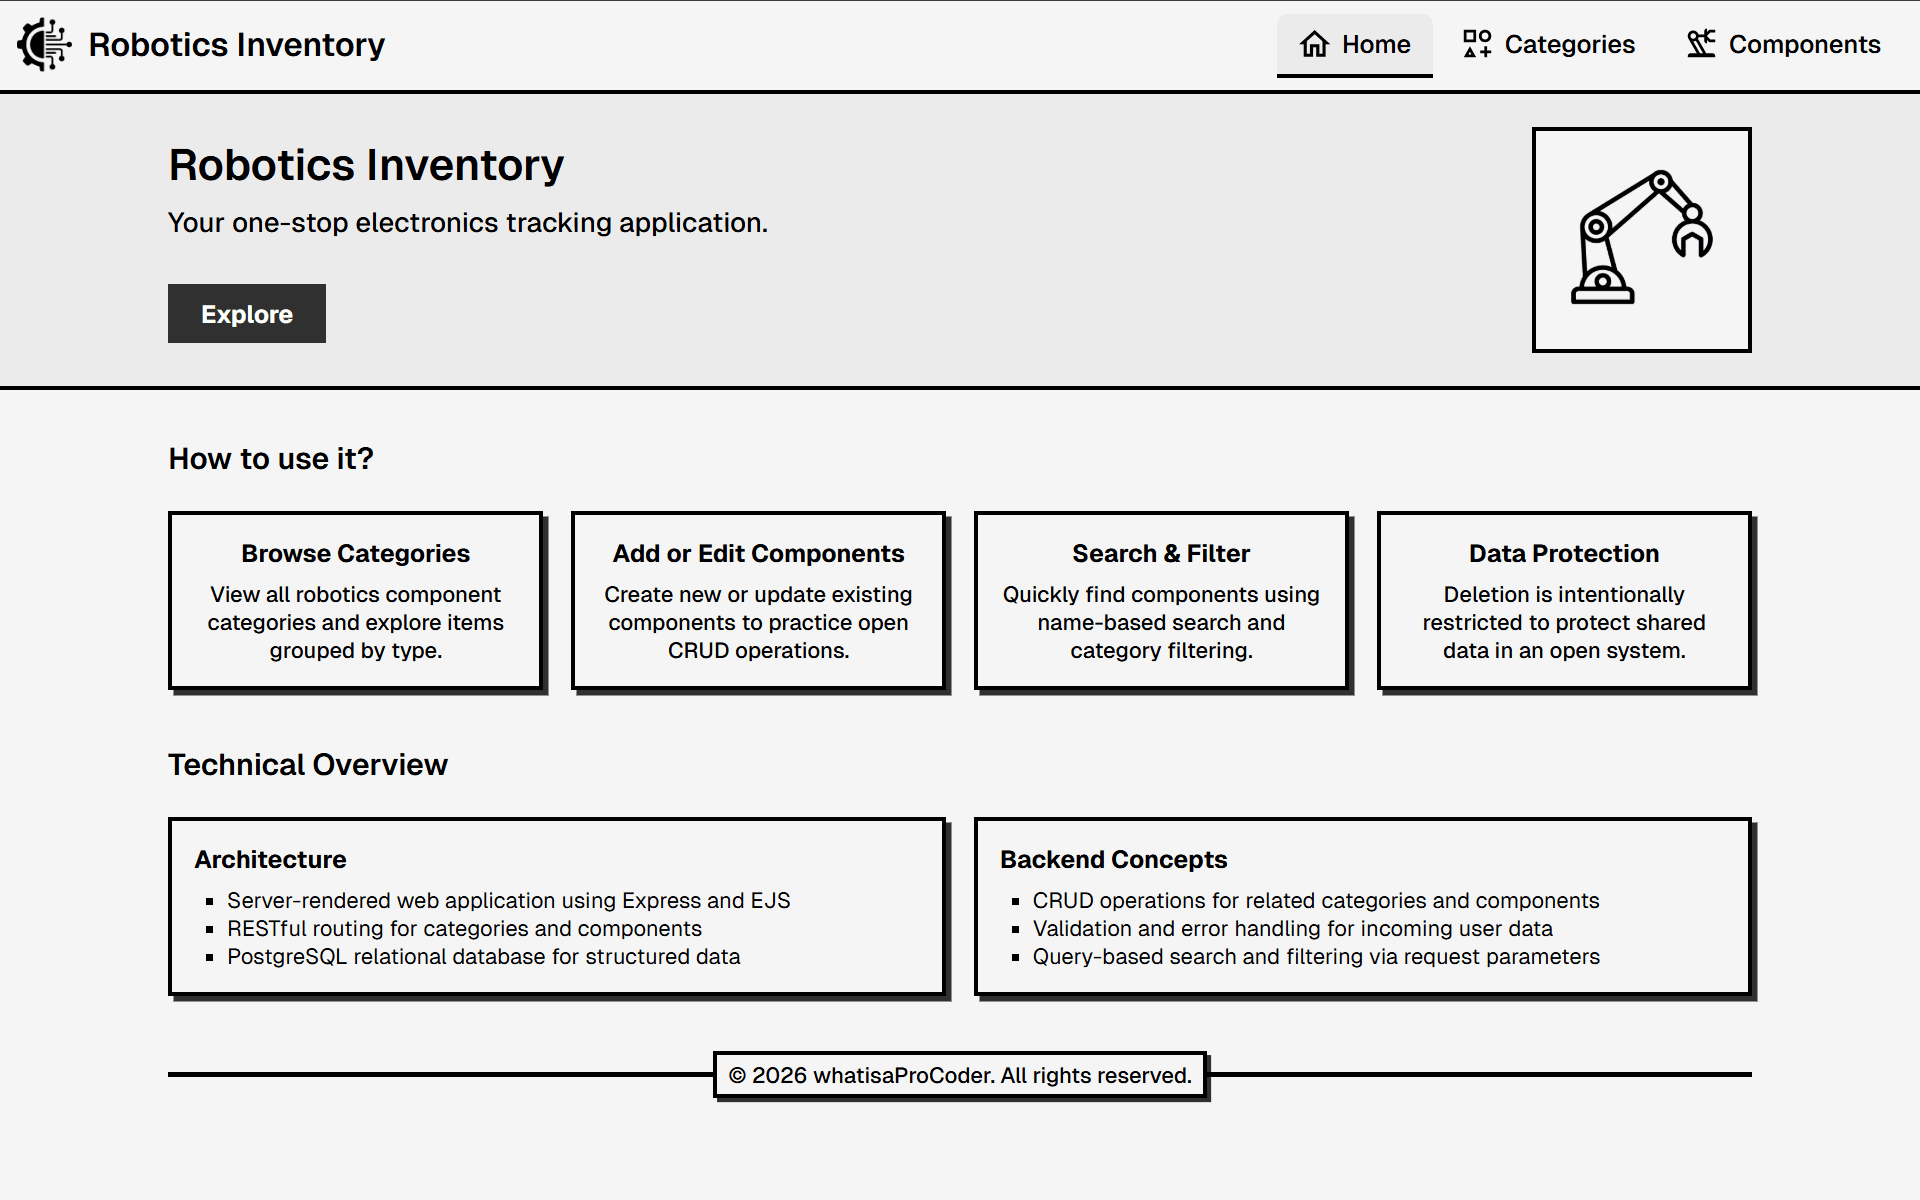Click the house icon in the navbar

coord(1314,44)
